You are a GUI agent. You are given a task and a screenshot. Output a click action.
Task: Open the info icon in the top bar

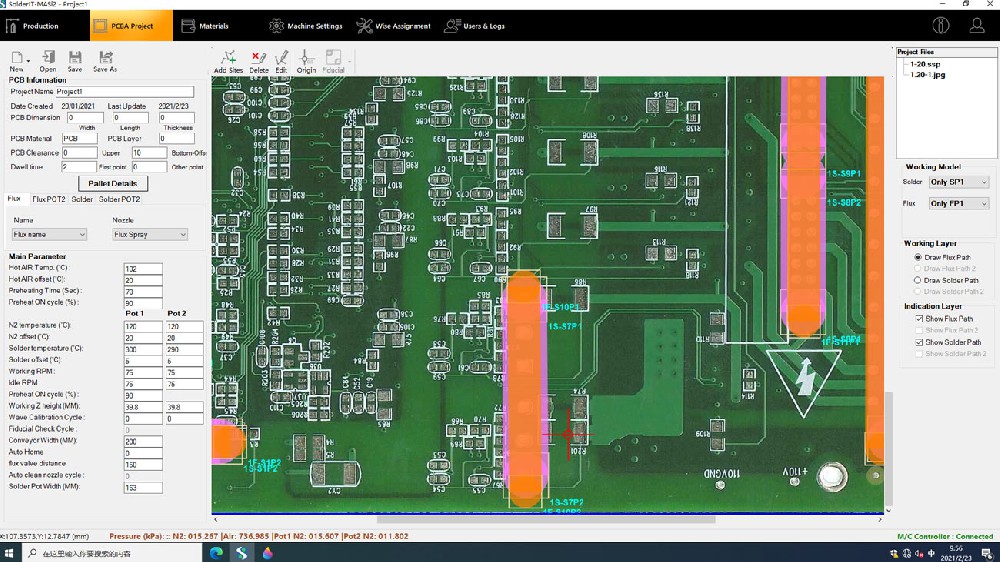tap(941, 26)
